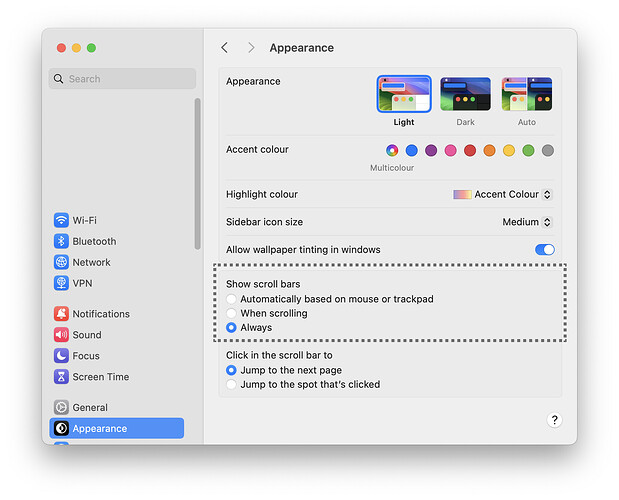619x500 pixels.
Task: Open the Network settings pane
Action: [90, 262]
